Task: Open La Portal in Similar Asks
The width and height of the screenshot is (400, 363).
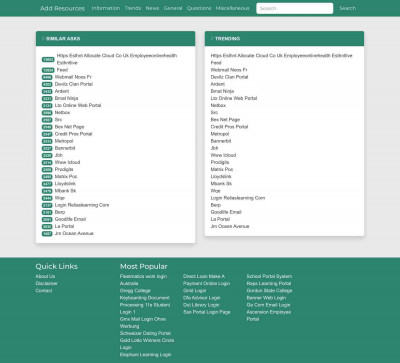Action: (64, 226)
